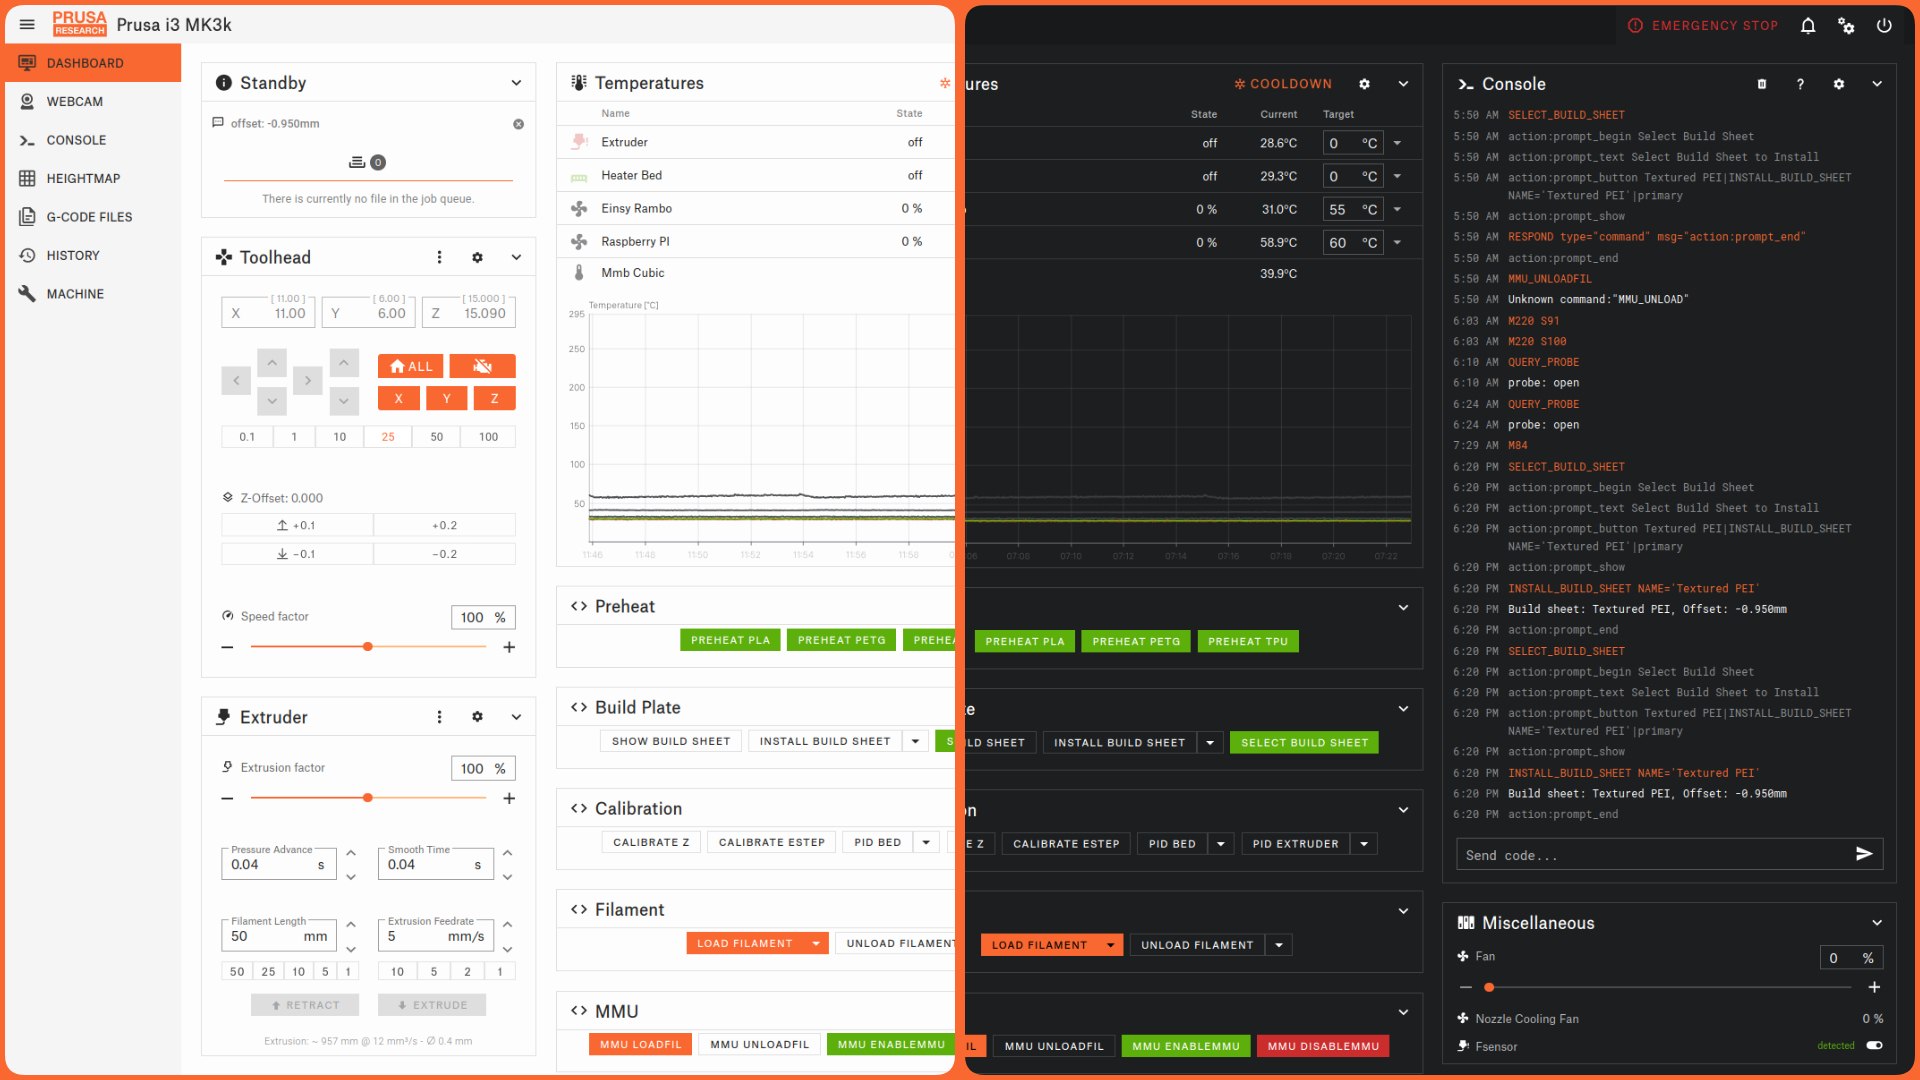Screen dimensions: 1920x1080
Task: Open Extruder target temperature dropdown
Action: (1397, 143)
